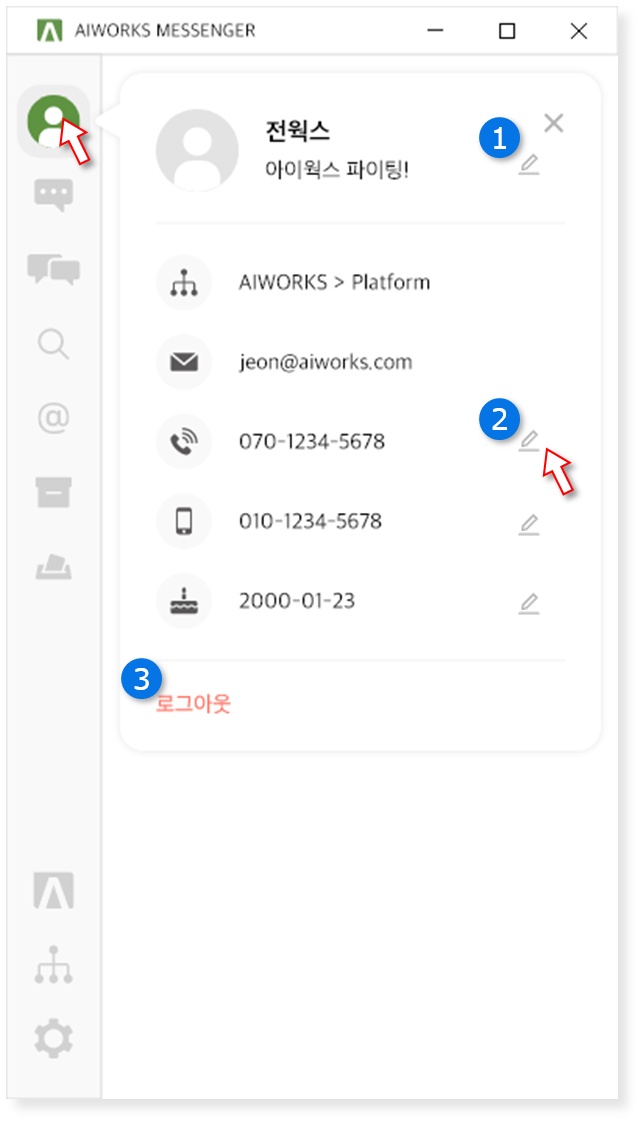This screenshot has width=642, height=1123.
Task: Open the file tray icon in sidebar
Action: click(x=54, y=567)
